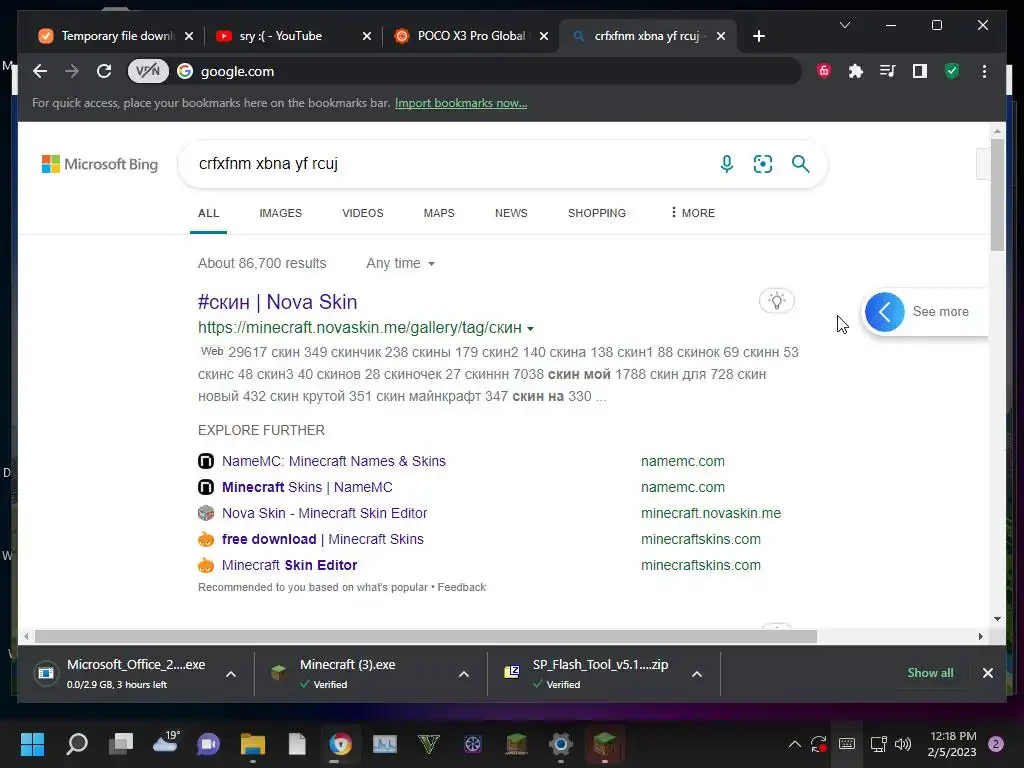The image size is (1024, 768).
Task: Click the lightbulb insights icon
Action: (x=776, y=301)
